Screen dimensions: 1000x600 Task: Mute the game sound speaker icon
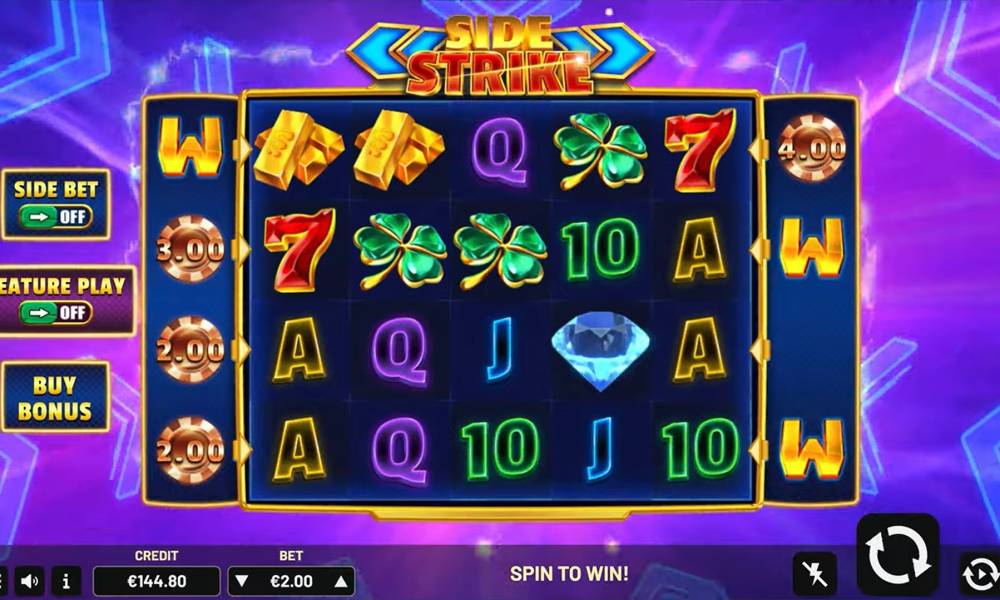click(x=29, y=581)
